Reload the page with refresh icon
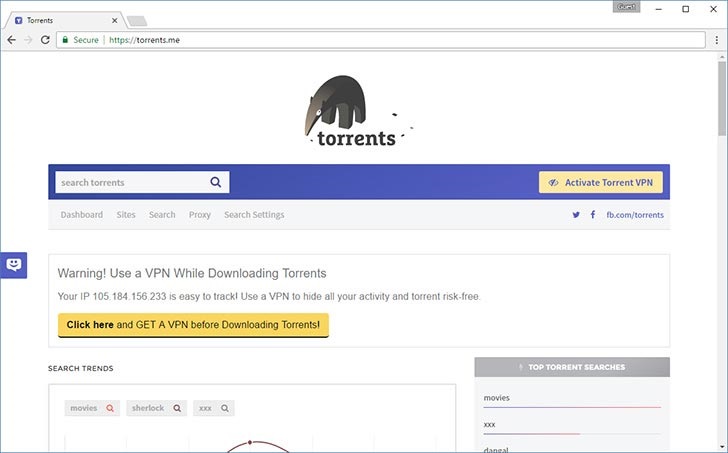This screenshot has height=453, width=728. pyautogui.click(x=45, y=40)
